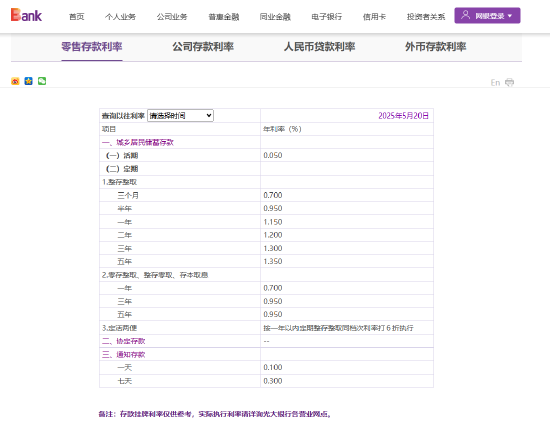
Task: Click section heading 三、通知存款
Action: [123, 355]
